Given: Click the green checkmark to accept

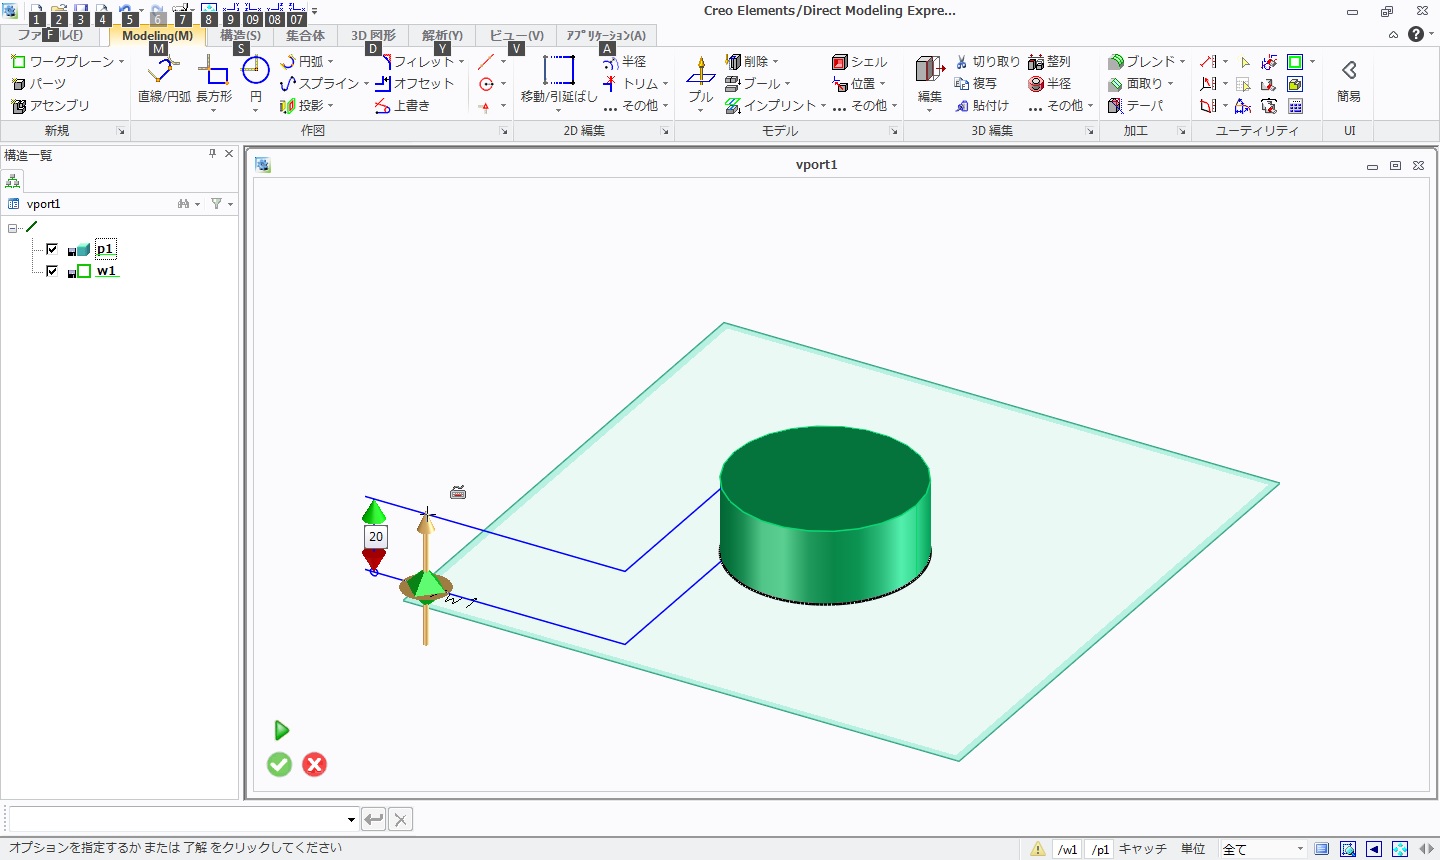Looking at the screenshot, I should (x=279, y=764).
